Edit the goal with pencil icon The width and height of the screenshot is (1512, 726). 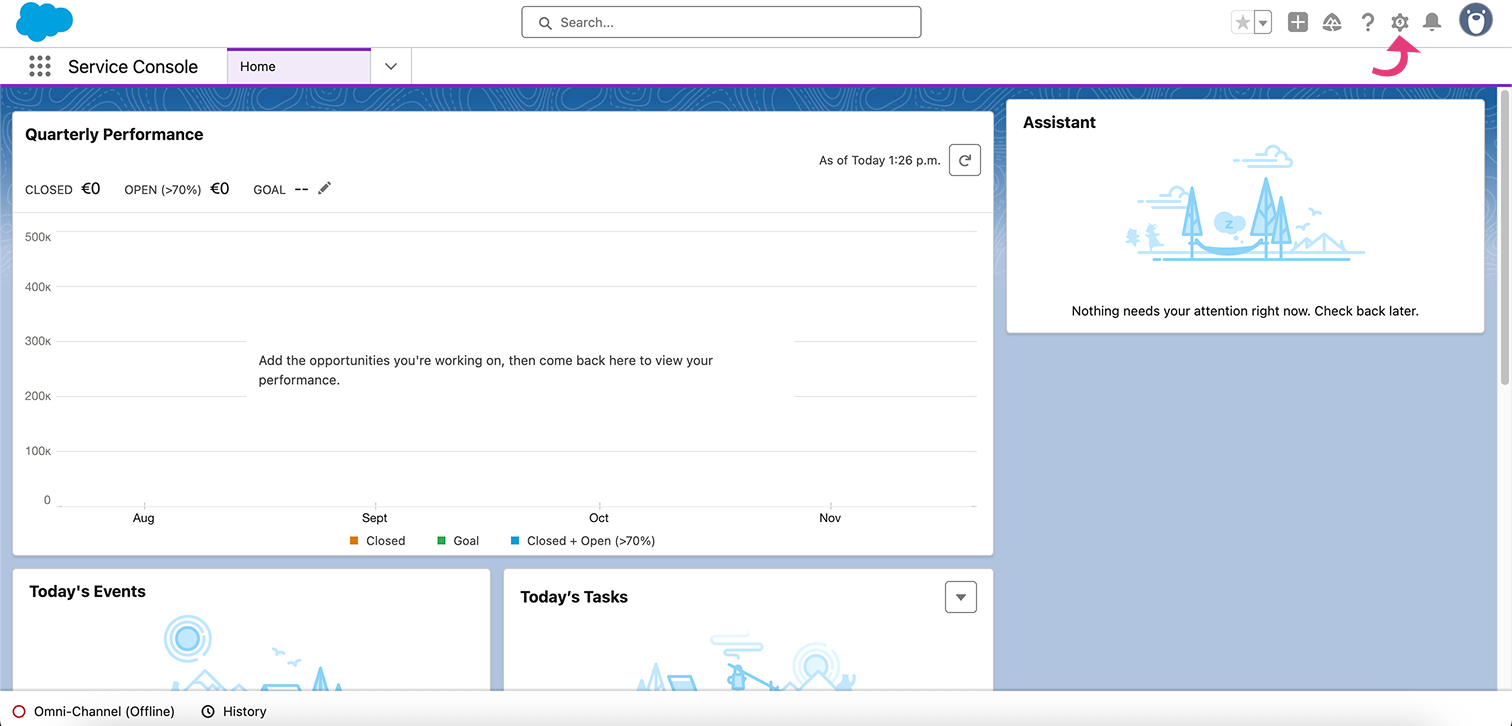click(324, 188)
